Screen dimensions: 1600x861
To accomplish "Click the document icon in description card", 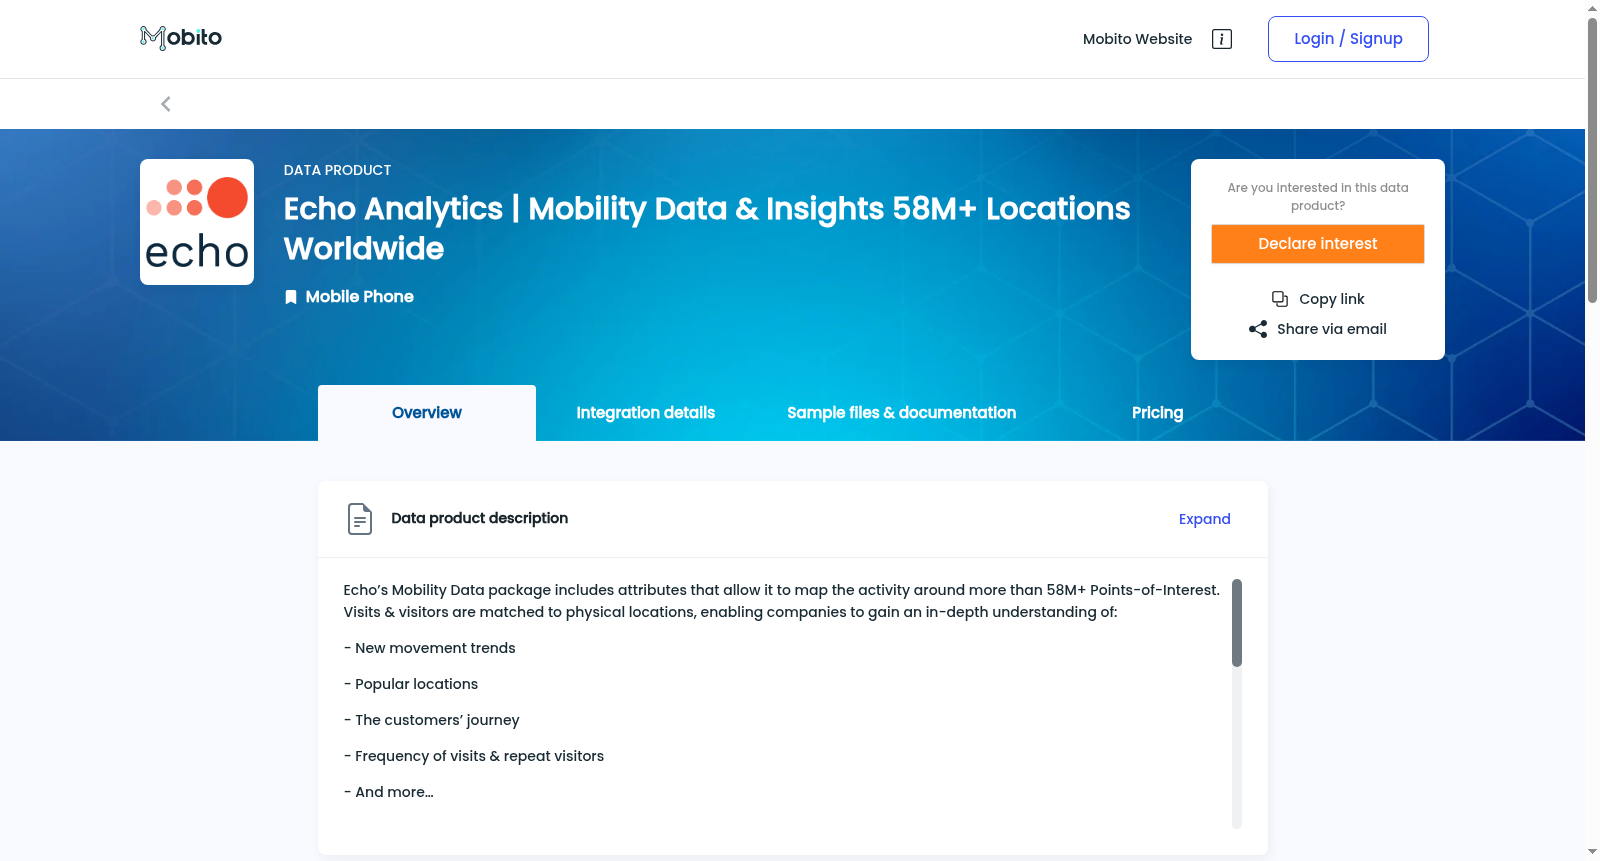I will pyautogui.click(x=360, y=519).
